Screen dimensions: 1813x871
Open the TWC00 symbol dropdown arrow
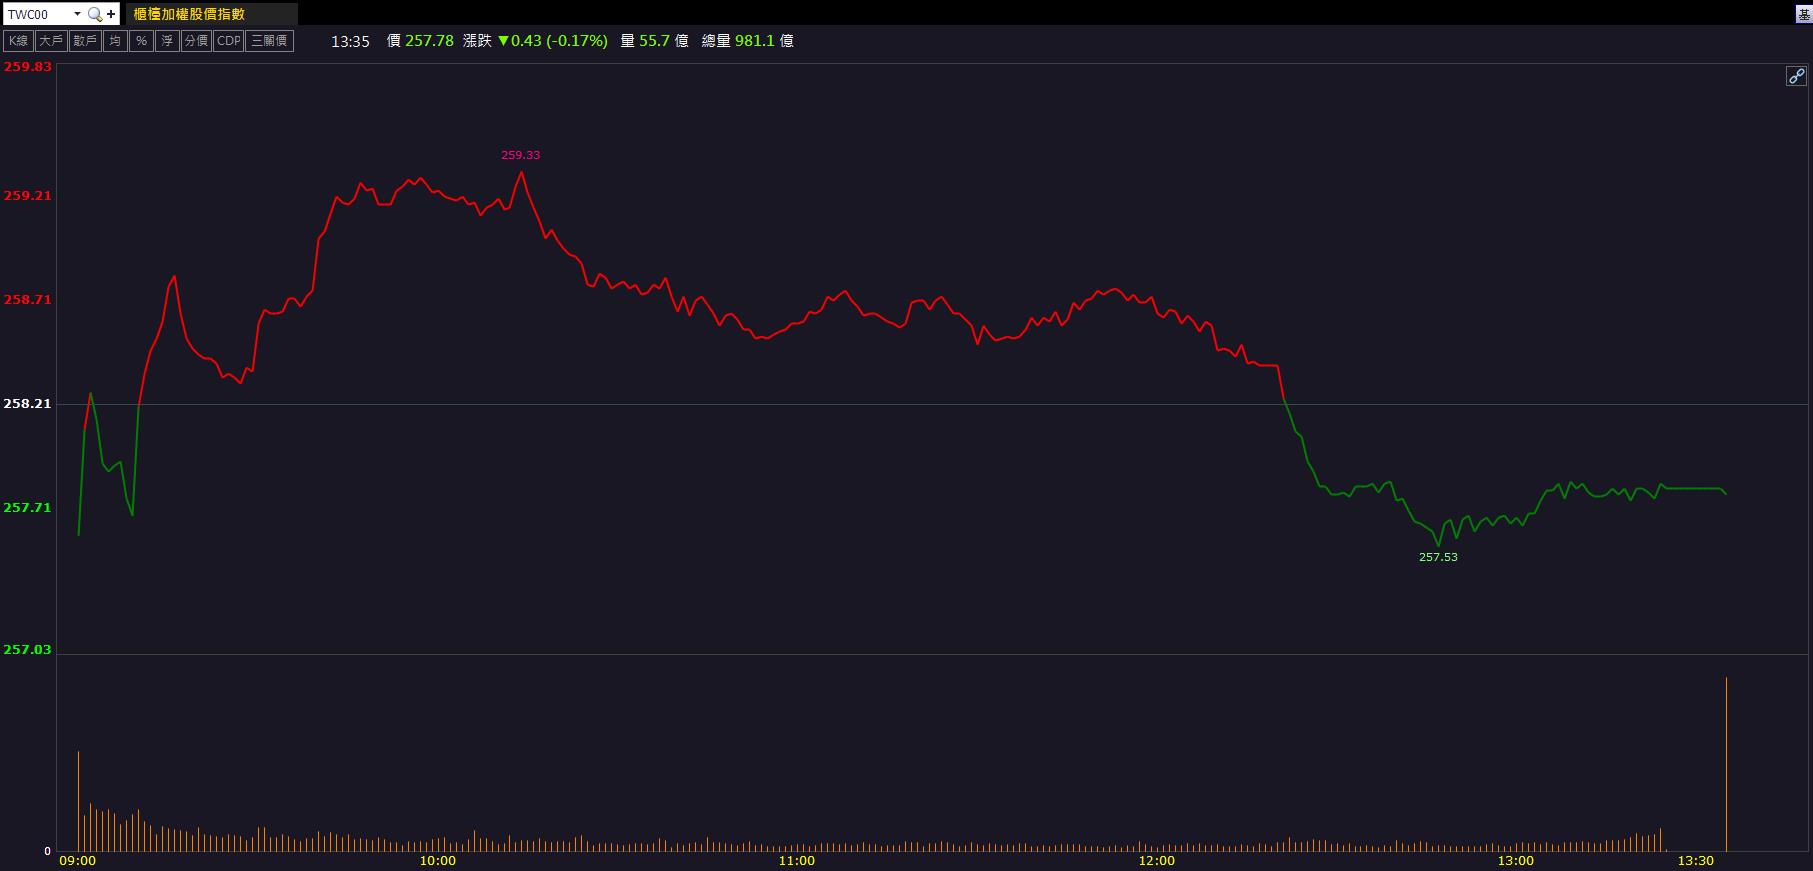coord(77,14)
